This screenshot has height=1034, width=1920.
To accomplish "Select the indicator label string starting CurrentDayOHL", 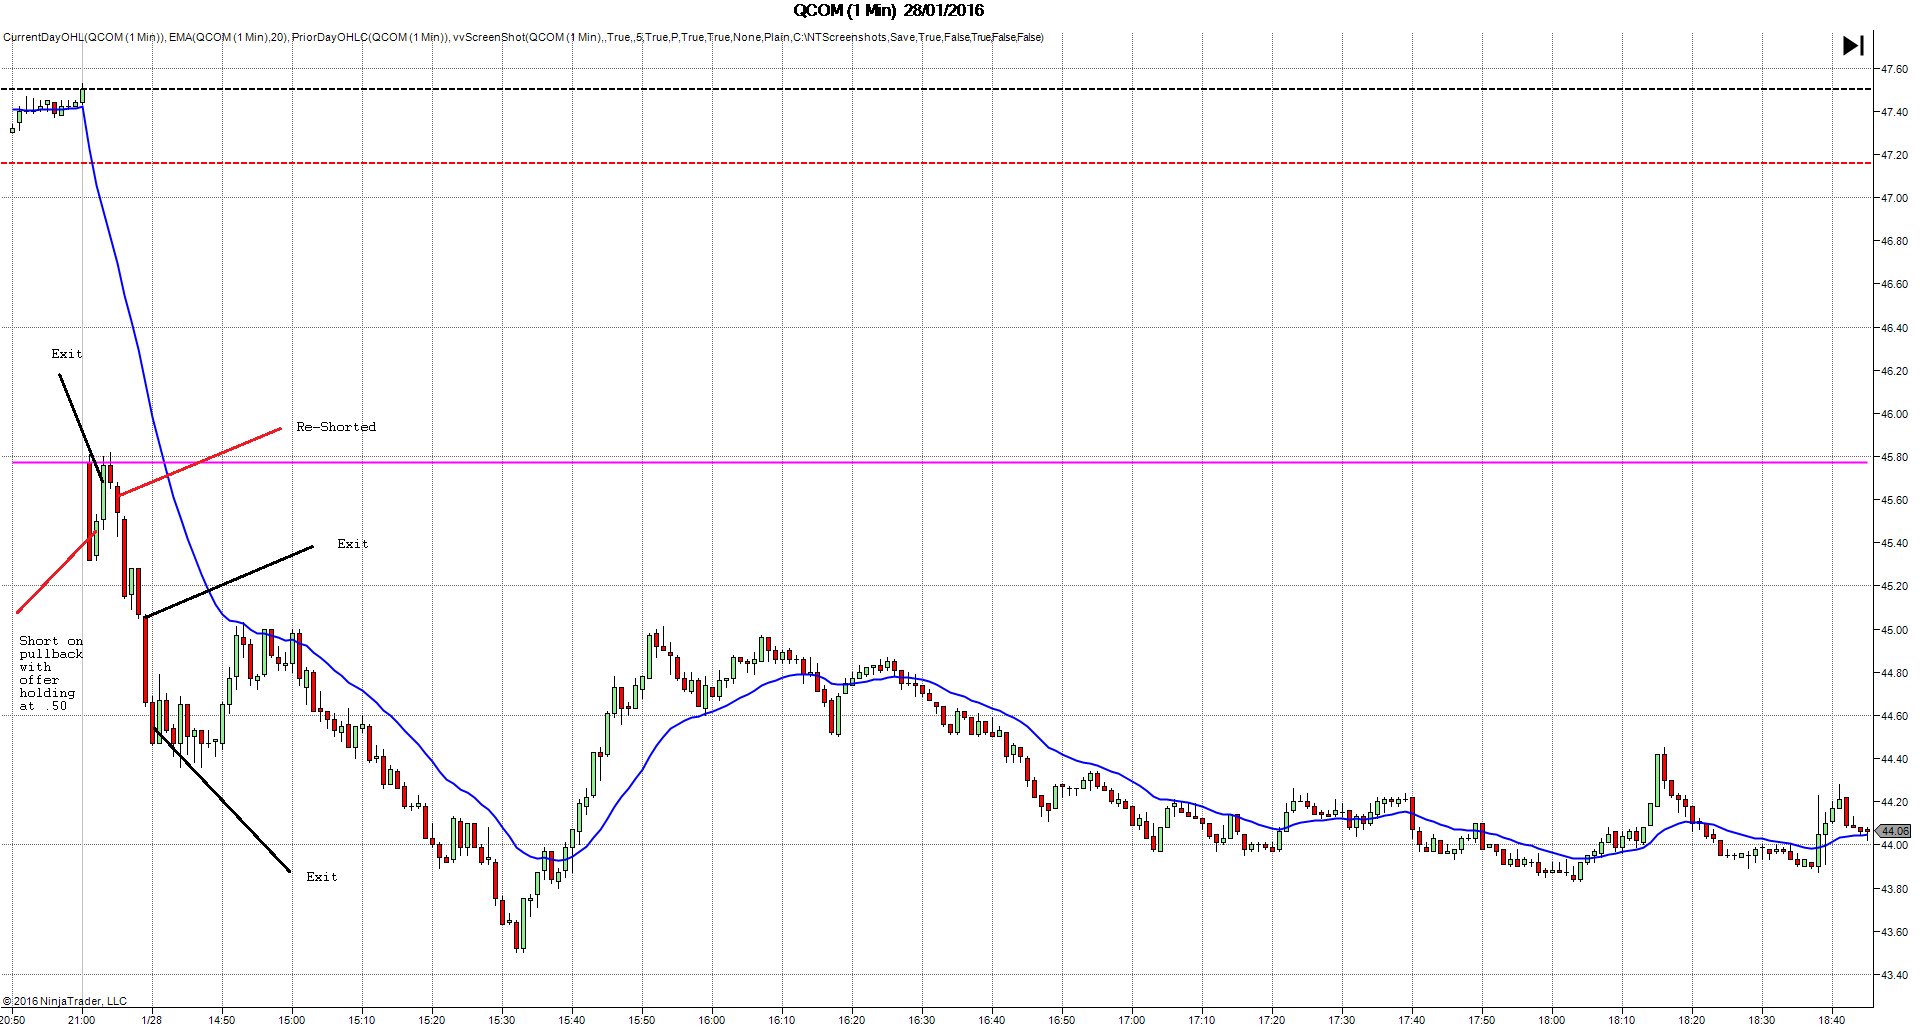I will point(523,38).
